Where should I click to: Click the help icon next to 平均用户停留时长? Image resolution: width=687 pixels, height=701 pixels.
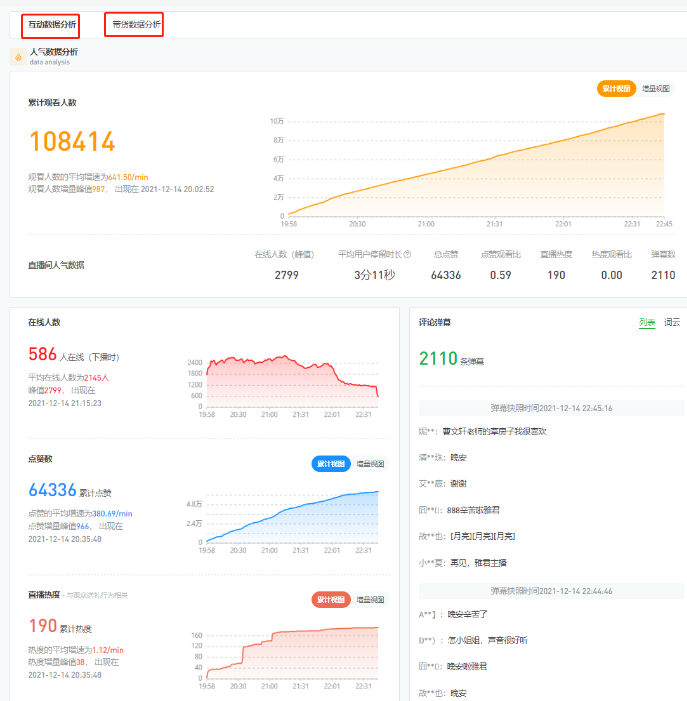[x=403, y=254]
